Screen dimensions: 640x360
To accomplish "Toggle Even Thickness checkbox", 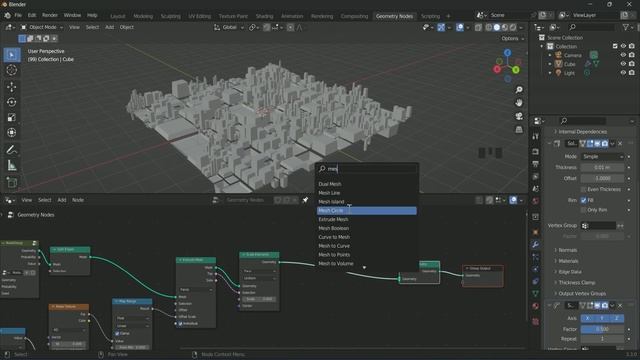I will 583,189.
